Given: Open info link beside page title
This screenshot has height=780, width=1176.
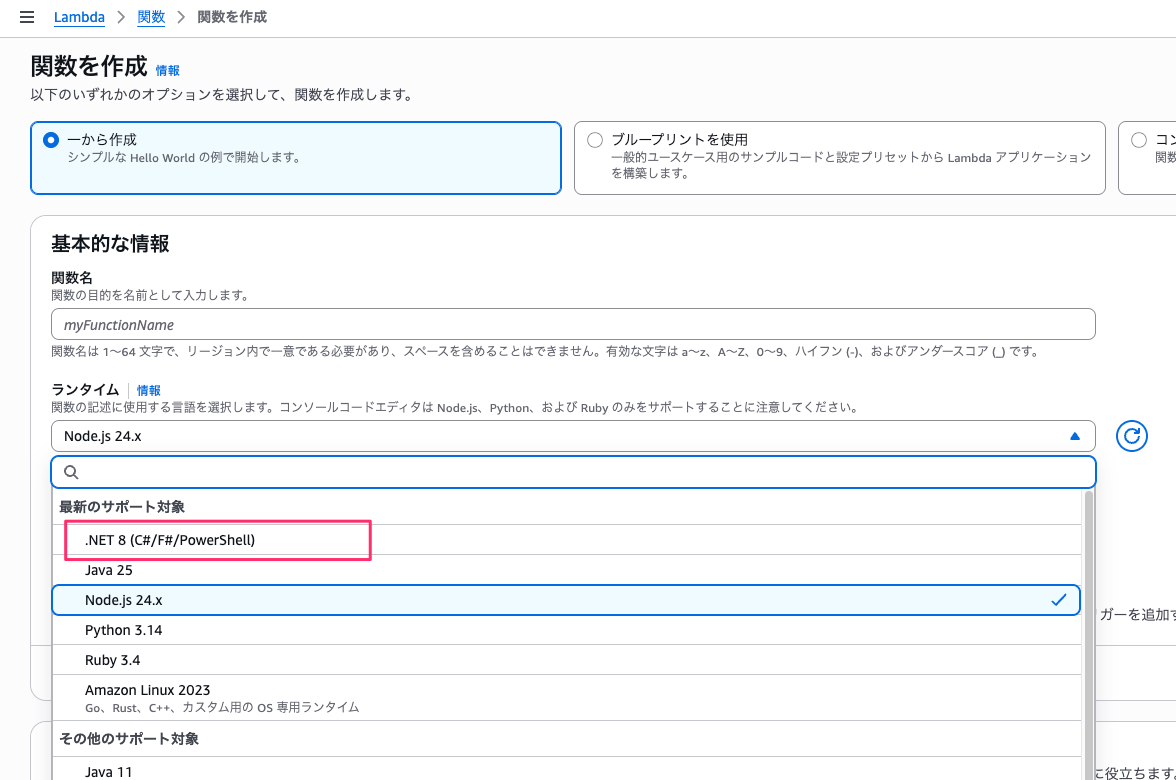Looking at the screenshot, I should coord(168,71).
